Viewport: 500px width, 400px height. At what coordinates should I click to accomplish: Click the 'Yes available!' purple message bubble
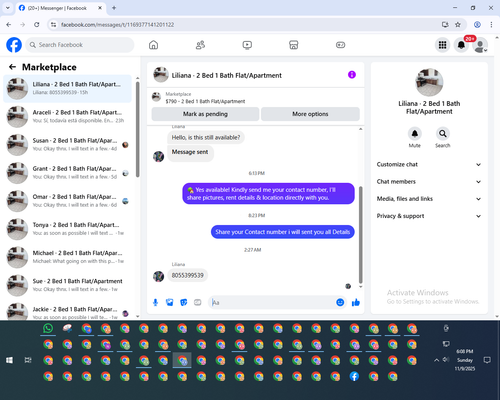[x=268, y=194]
